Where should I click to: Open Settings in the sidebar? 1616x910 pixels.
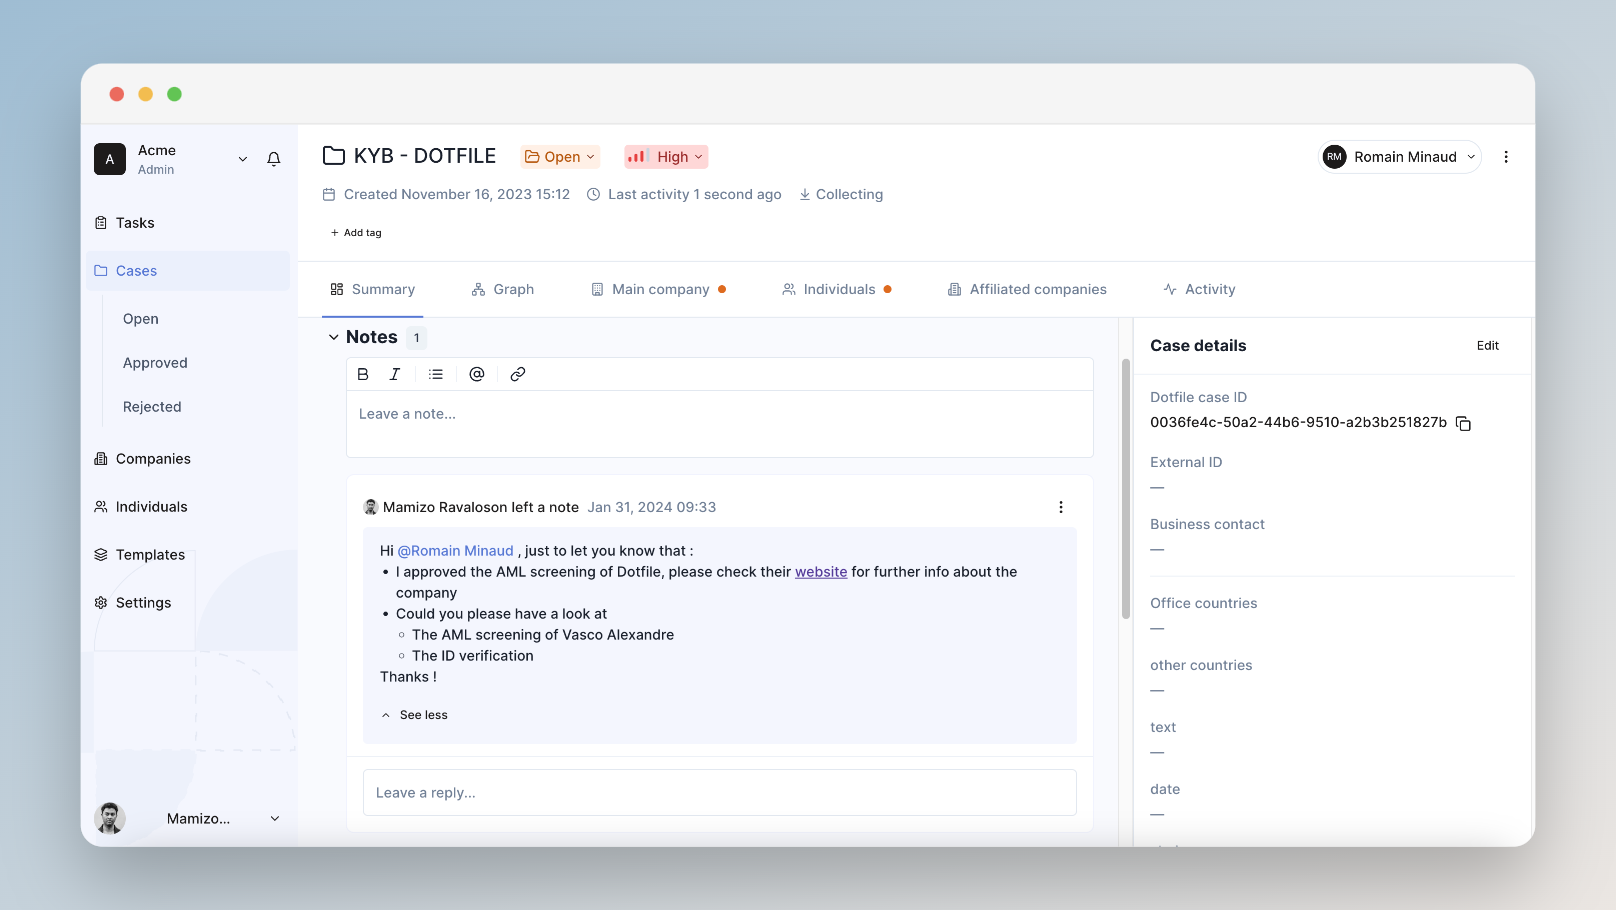pyautogui.click(x=188, y=603)
